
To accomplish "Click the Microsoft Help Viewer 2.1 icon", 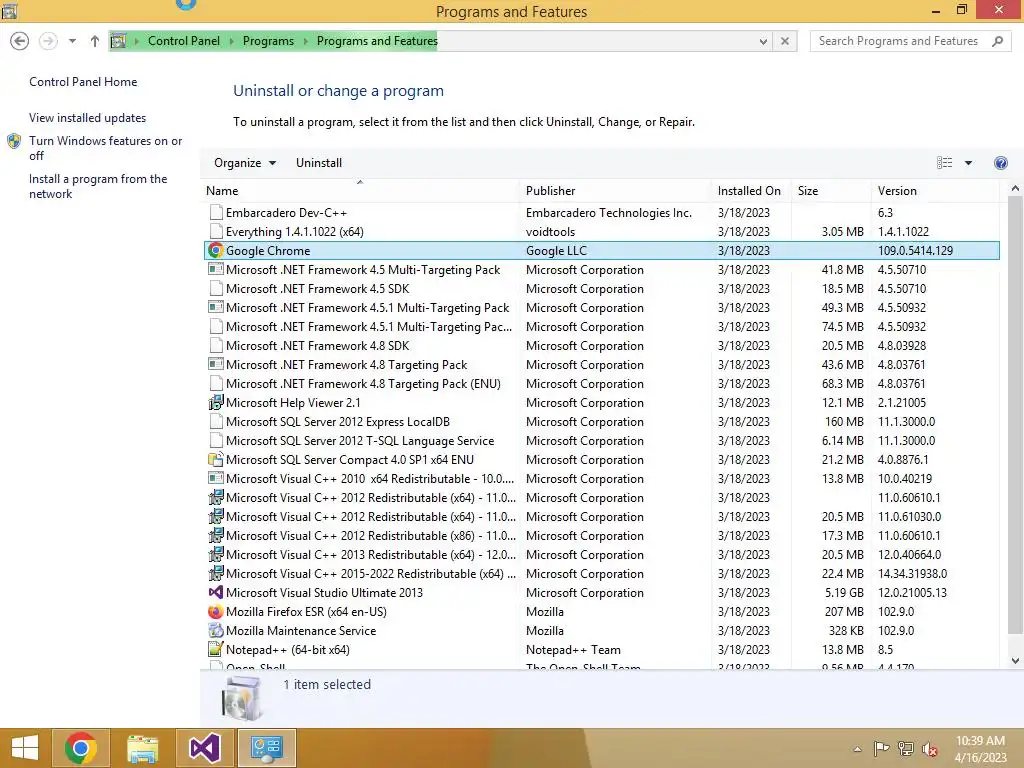I will point(216,403).
